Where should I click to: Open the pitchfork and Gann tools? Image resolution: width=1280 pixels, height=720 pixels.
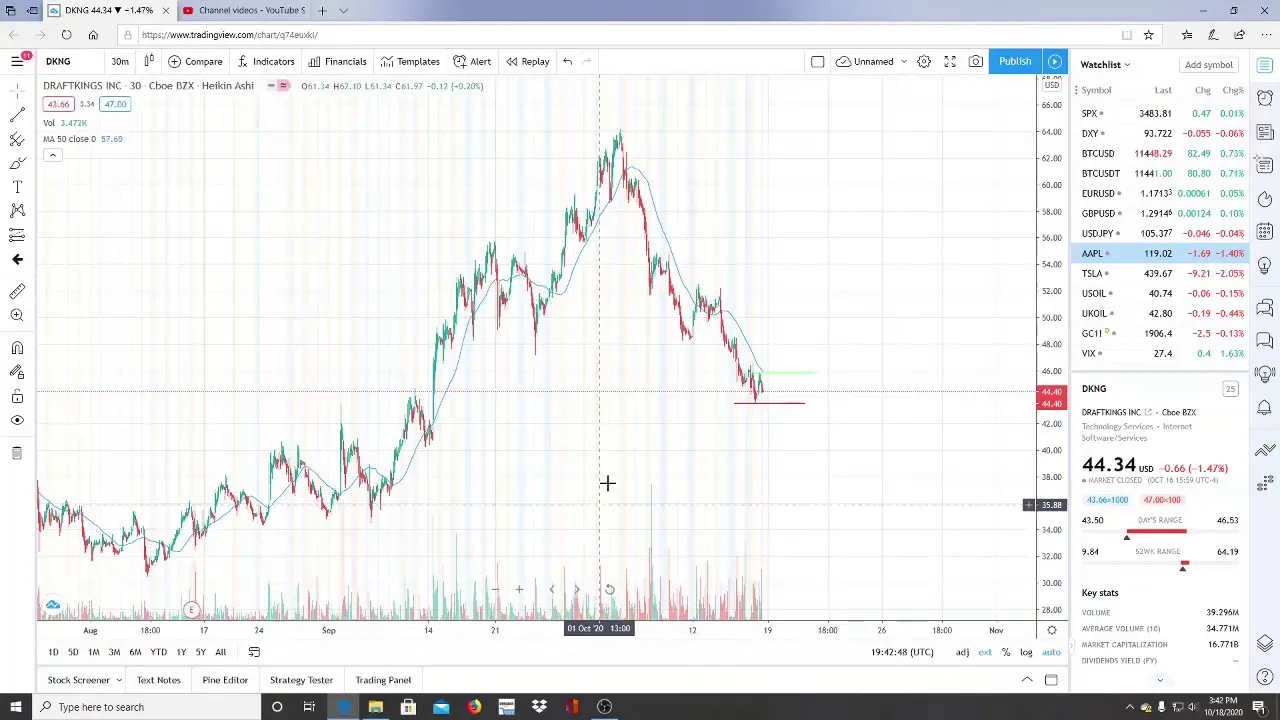coord(17,139)
